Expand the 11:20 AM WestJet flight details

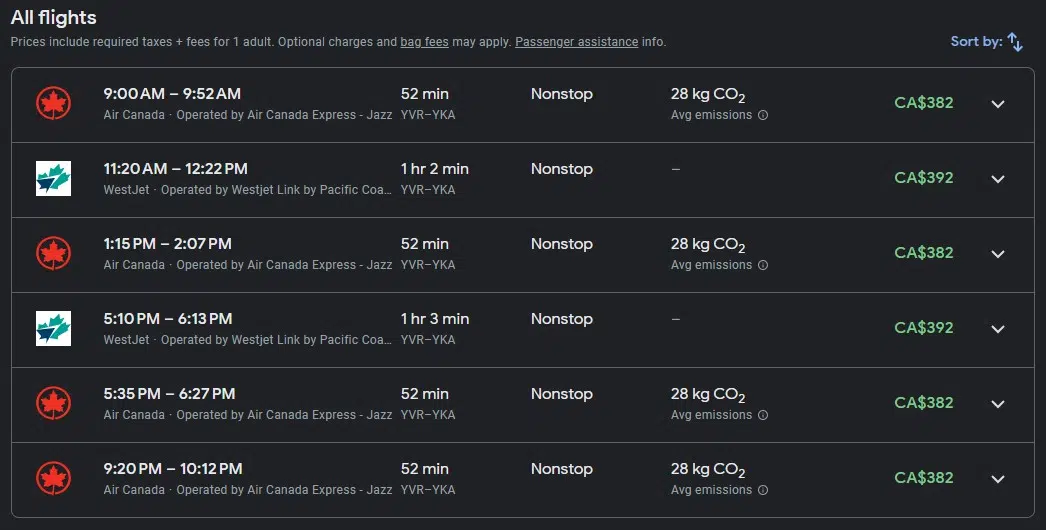tap(997, 179)
